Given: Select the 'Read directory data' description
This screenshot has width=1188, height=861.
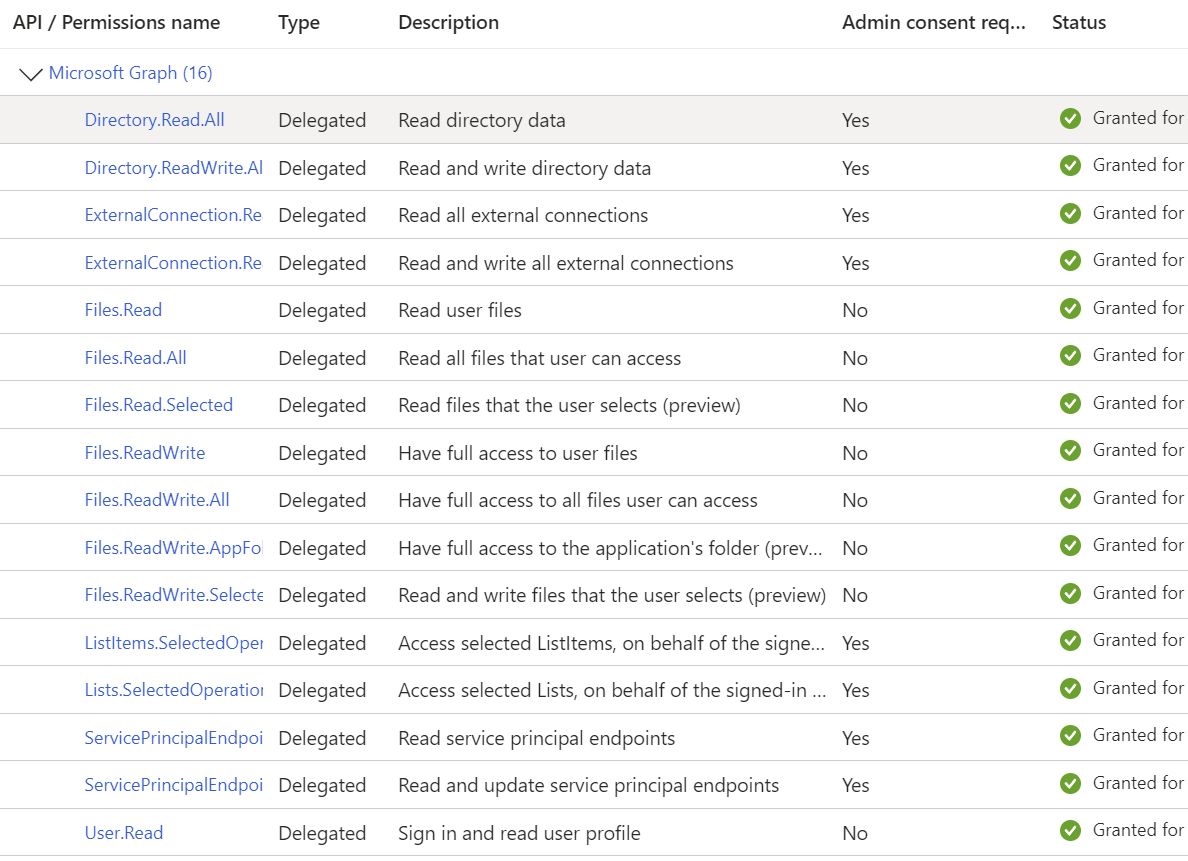Looking at the screenshot, I should 482,120.
